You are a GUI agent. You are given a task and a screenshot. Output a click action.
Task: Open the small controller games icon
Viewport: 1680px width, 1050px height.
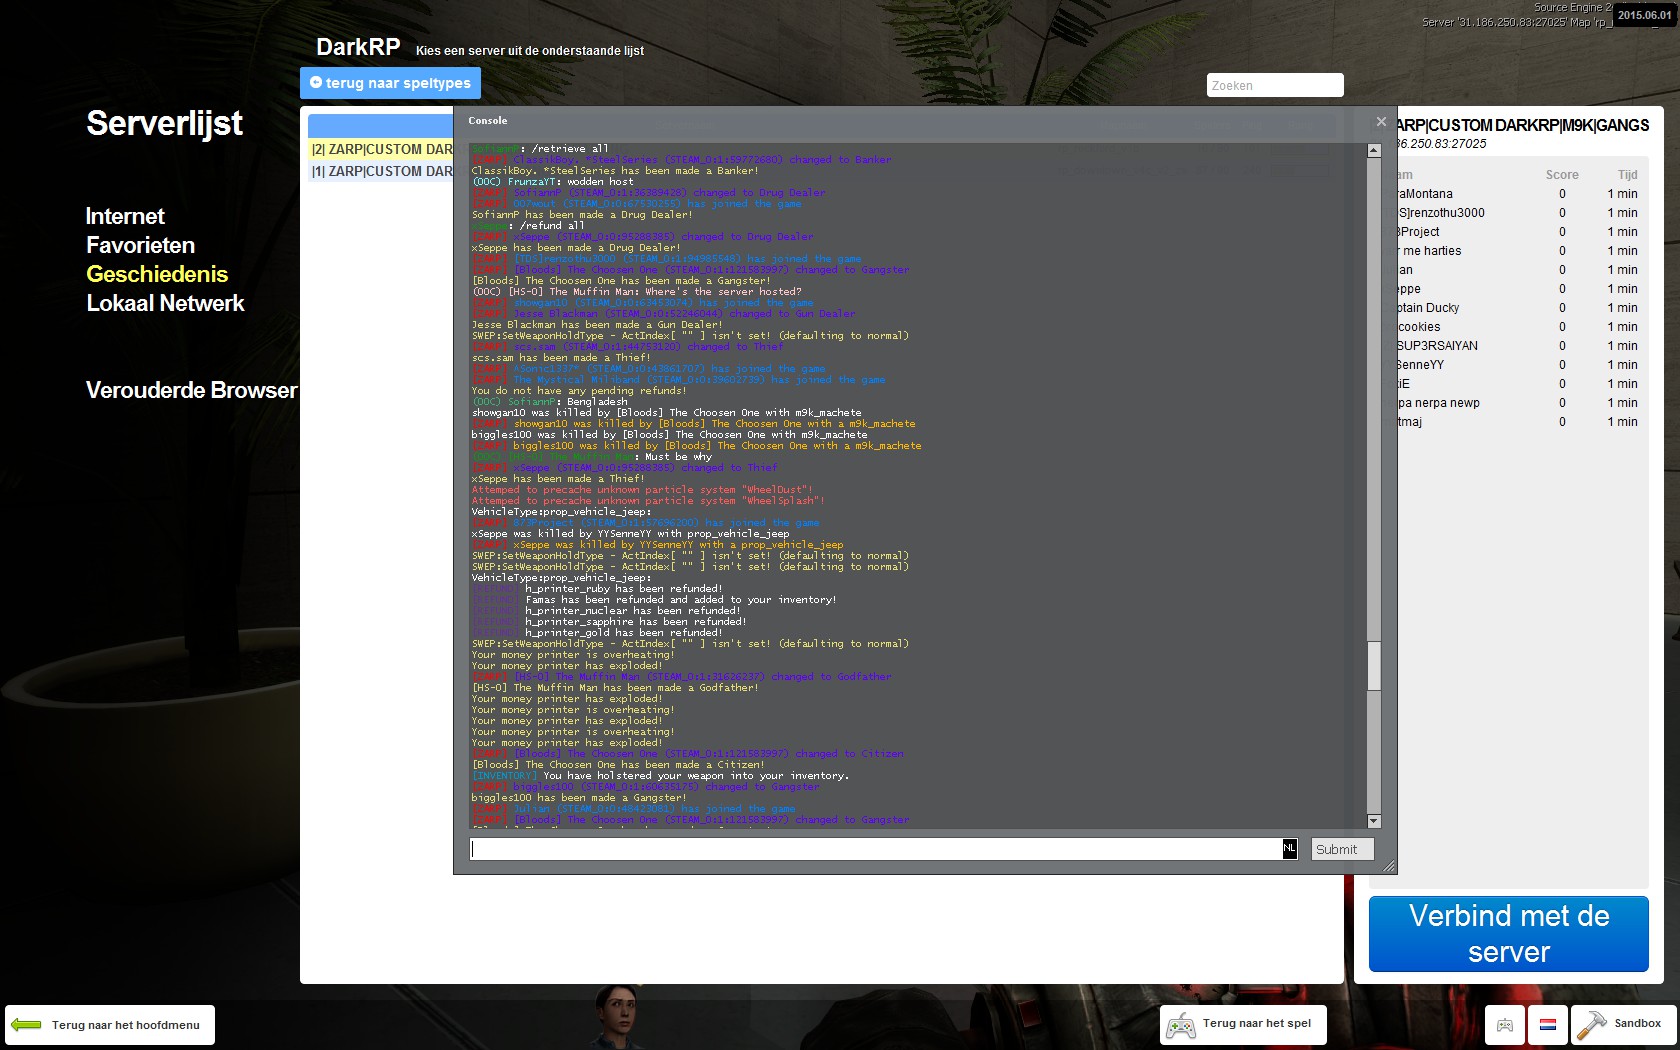coord(1505,1025)
